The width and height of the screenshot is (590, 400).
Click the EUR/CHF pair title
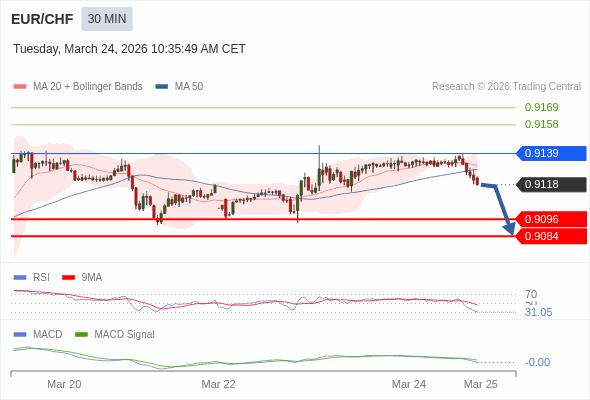tap(42, 19)
